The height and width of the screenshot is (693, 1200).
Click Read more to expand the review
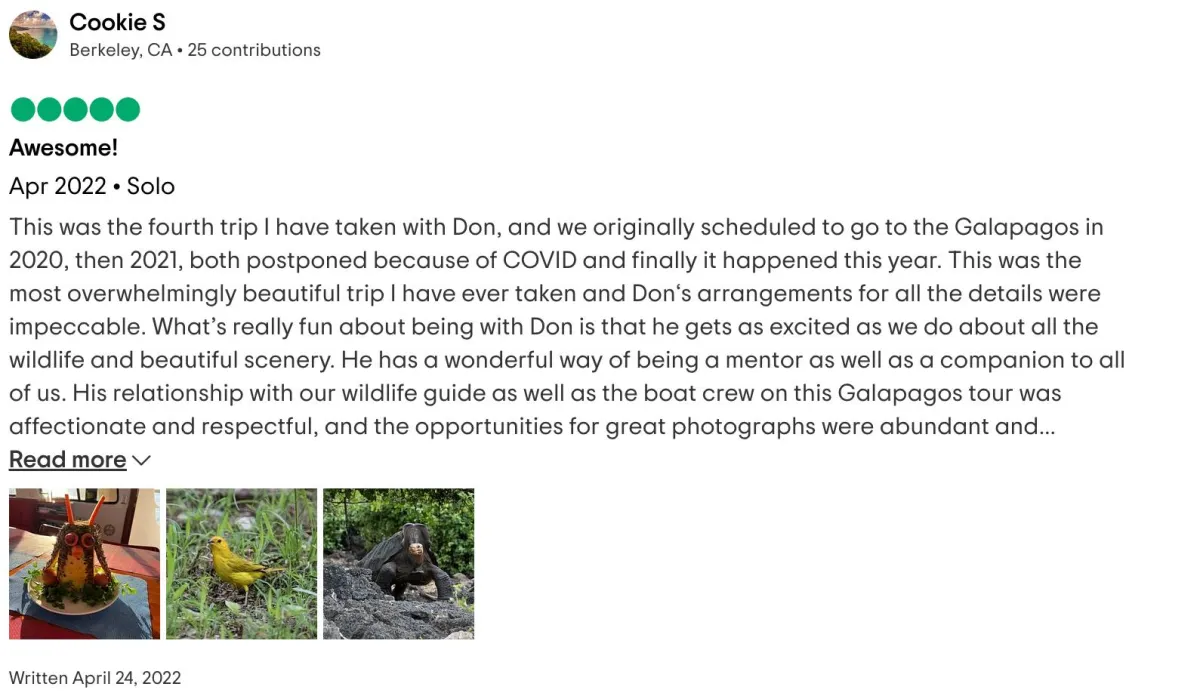pos(67,460)
